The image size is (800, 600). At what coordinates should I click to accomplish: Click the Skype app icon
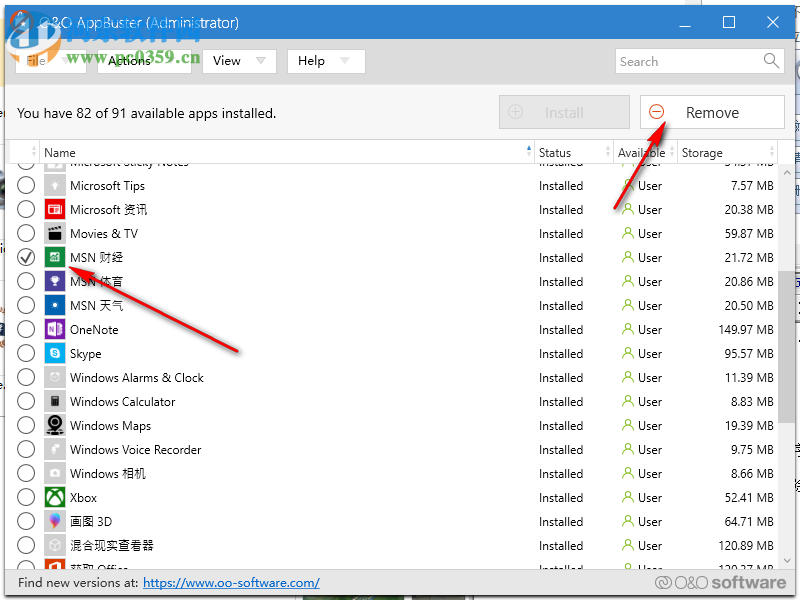[56, 353]
